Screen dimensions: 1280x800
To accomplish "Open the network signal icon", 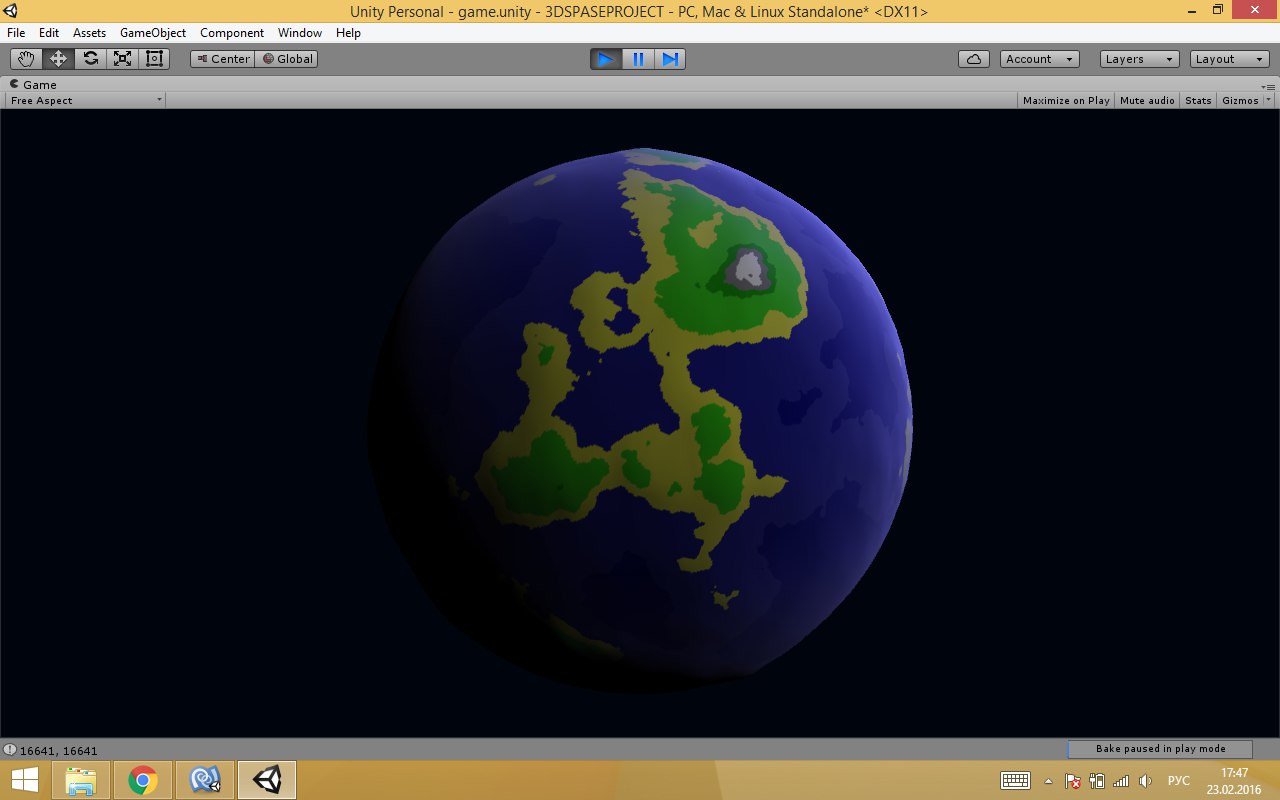I will (x=1121, y=781).
